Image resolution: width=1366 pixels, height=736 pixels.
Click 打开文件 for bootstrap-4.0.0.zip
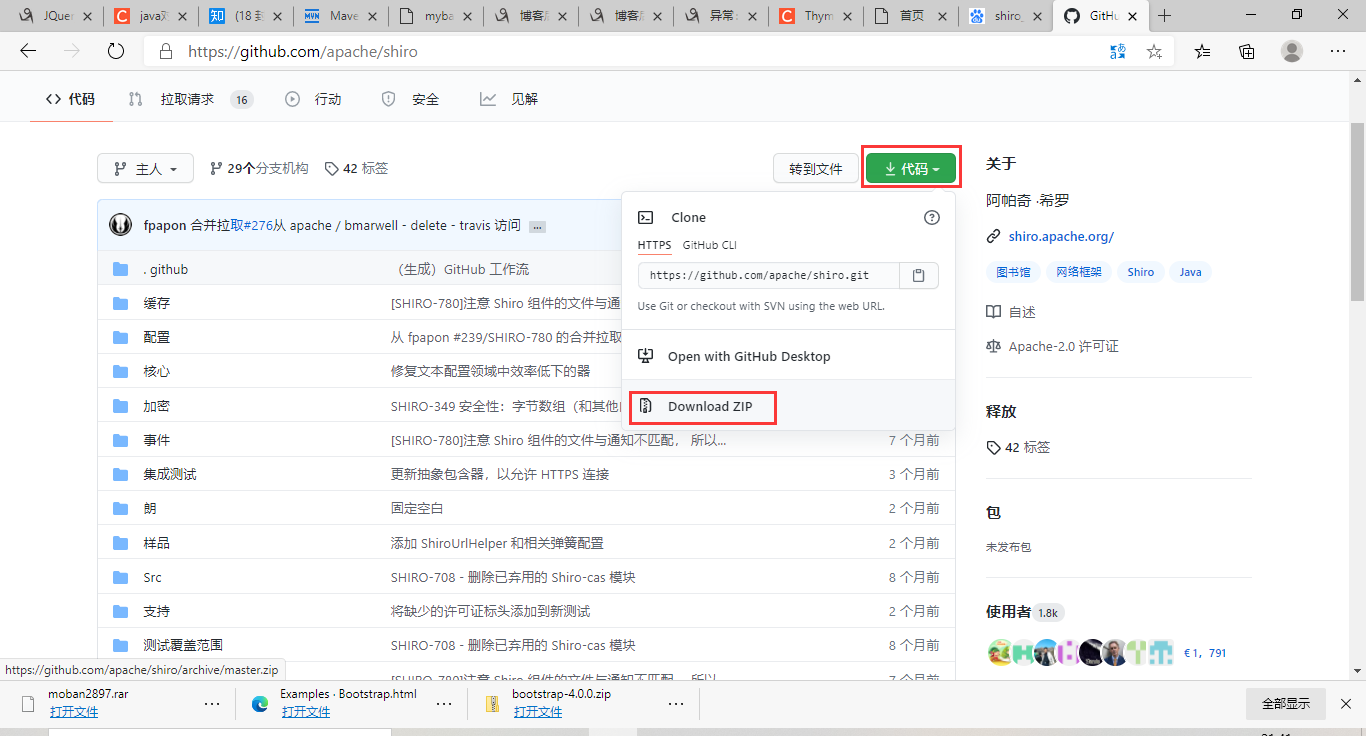pos(538,712)
